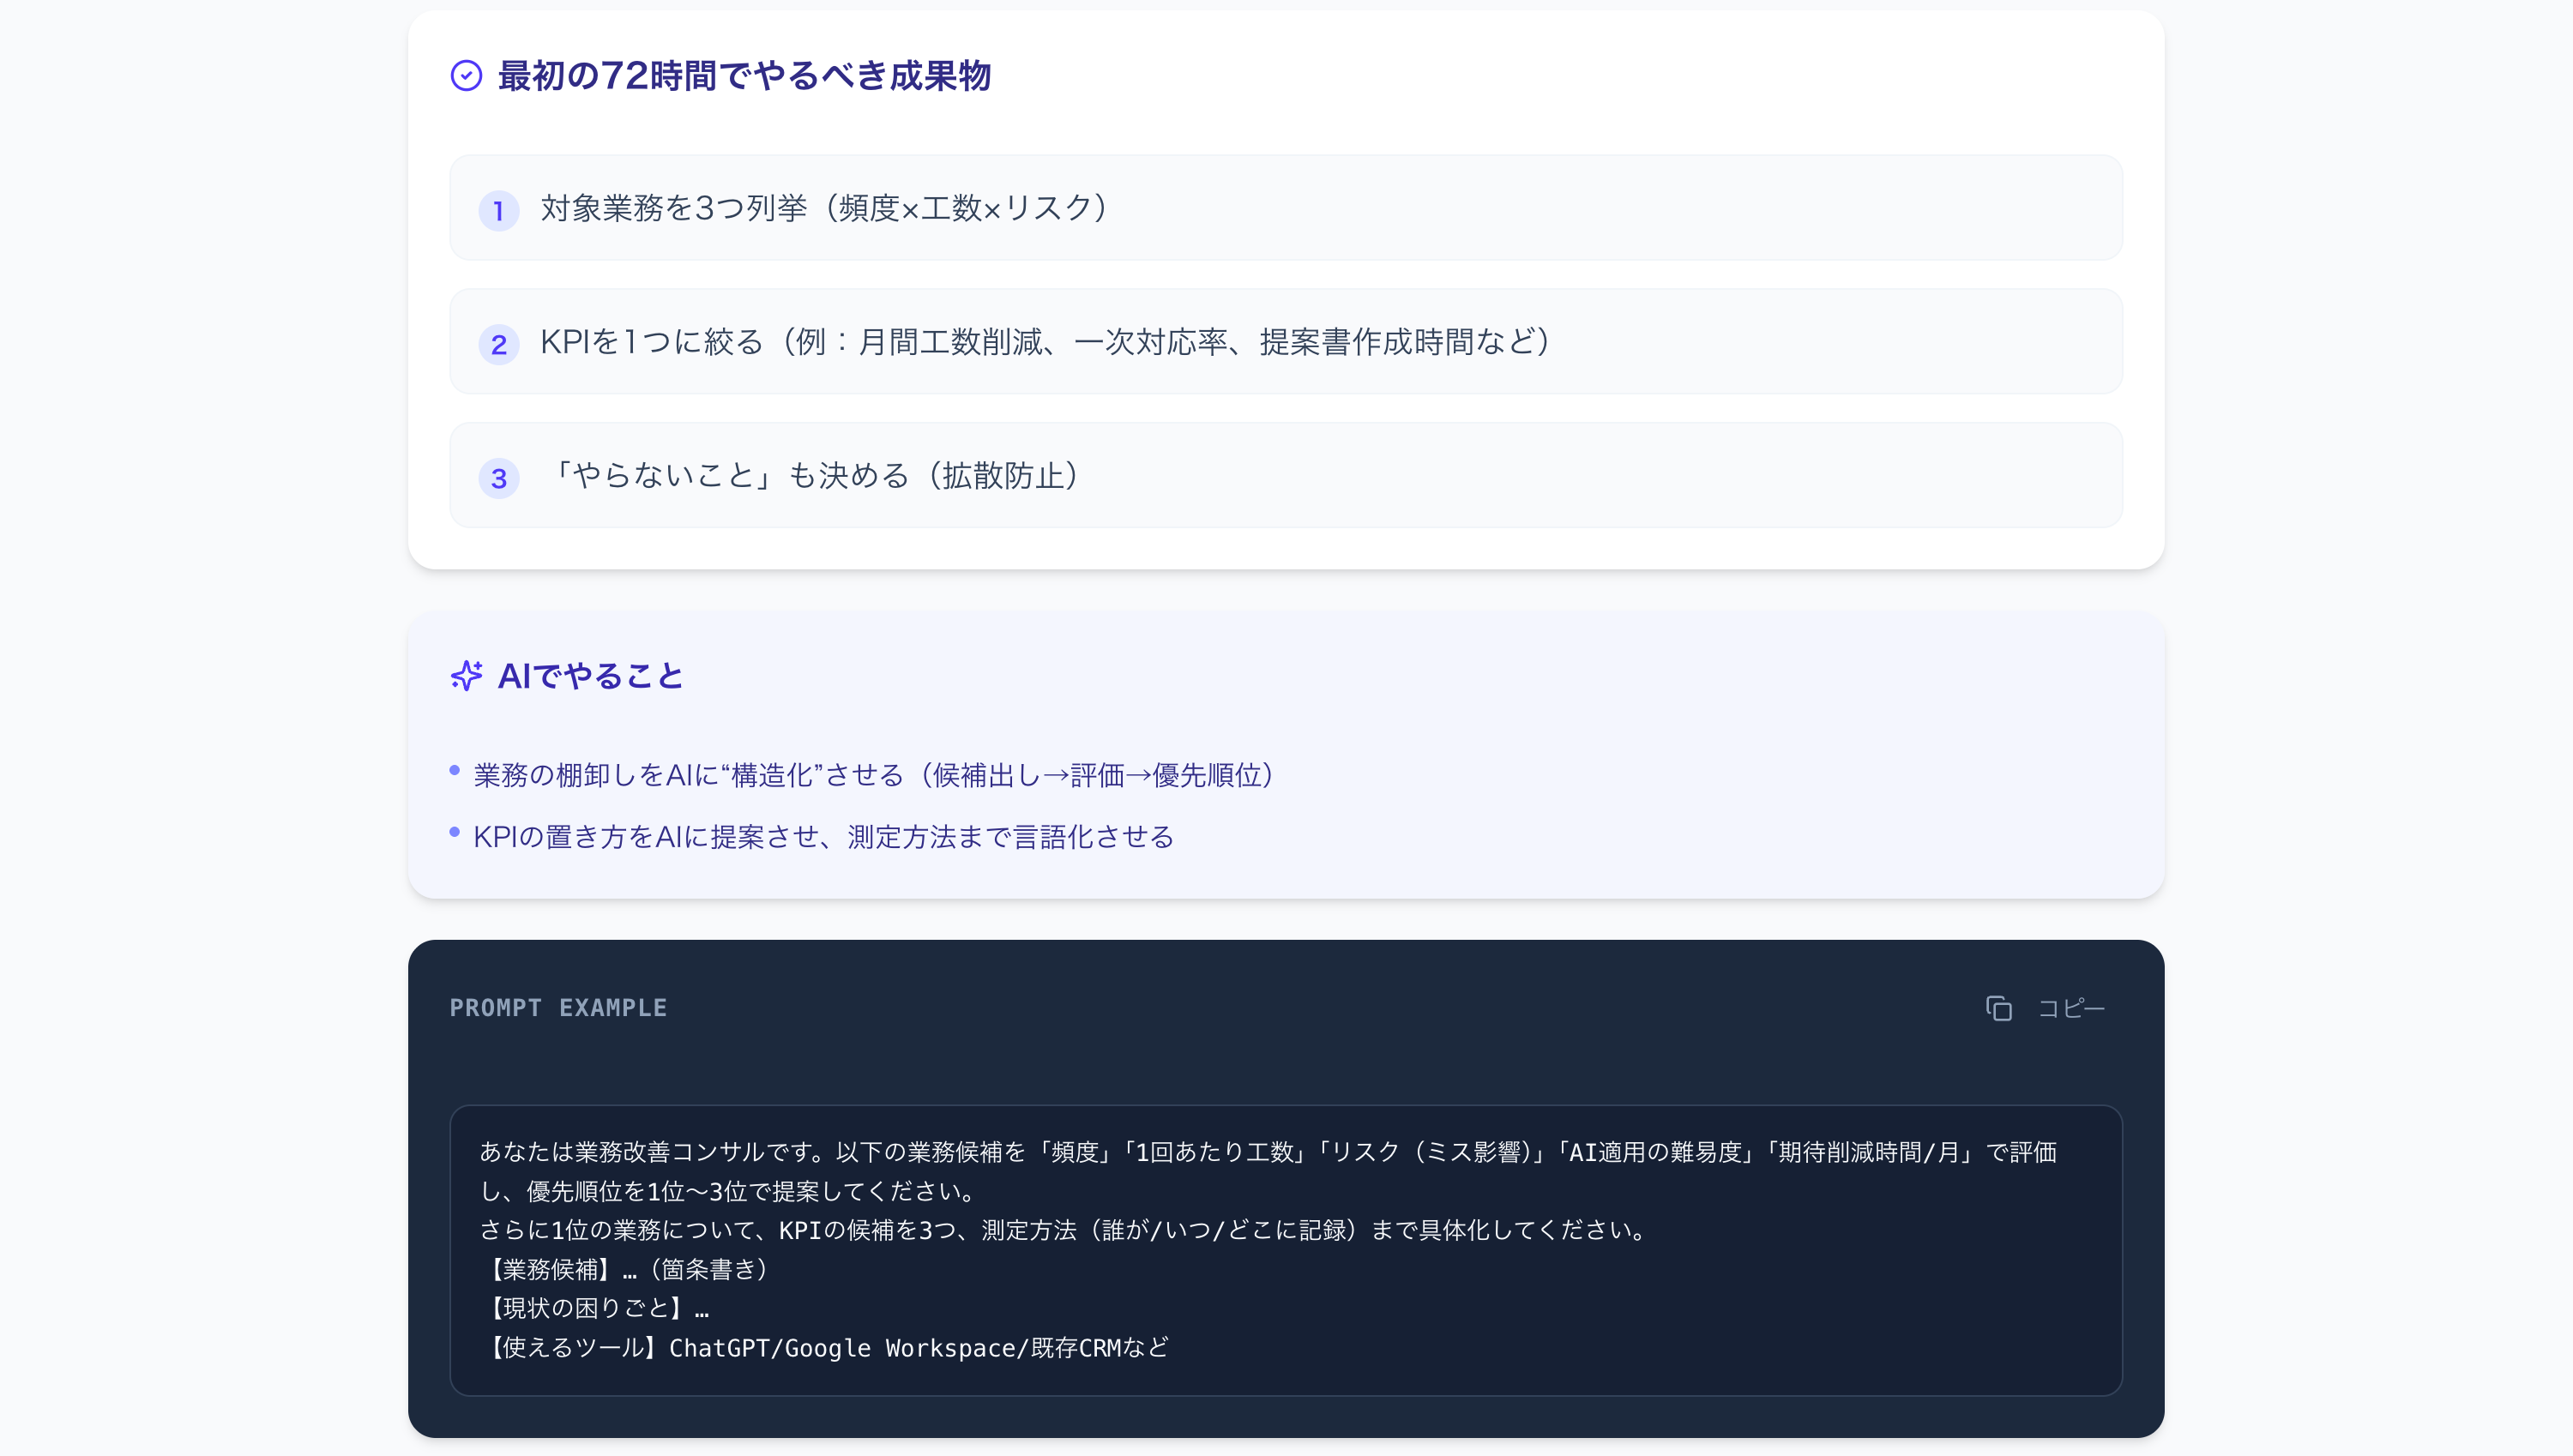Click the bullet dot before 業務の棚卸し
The image size is (2573, 1456).
coord(454,770)
